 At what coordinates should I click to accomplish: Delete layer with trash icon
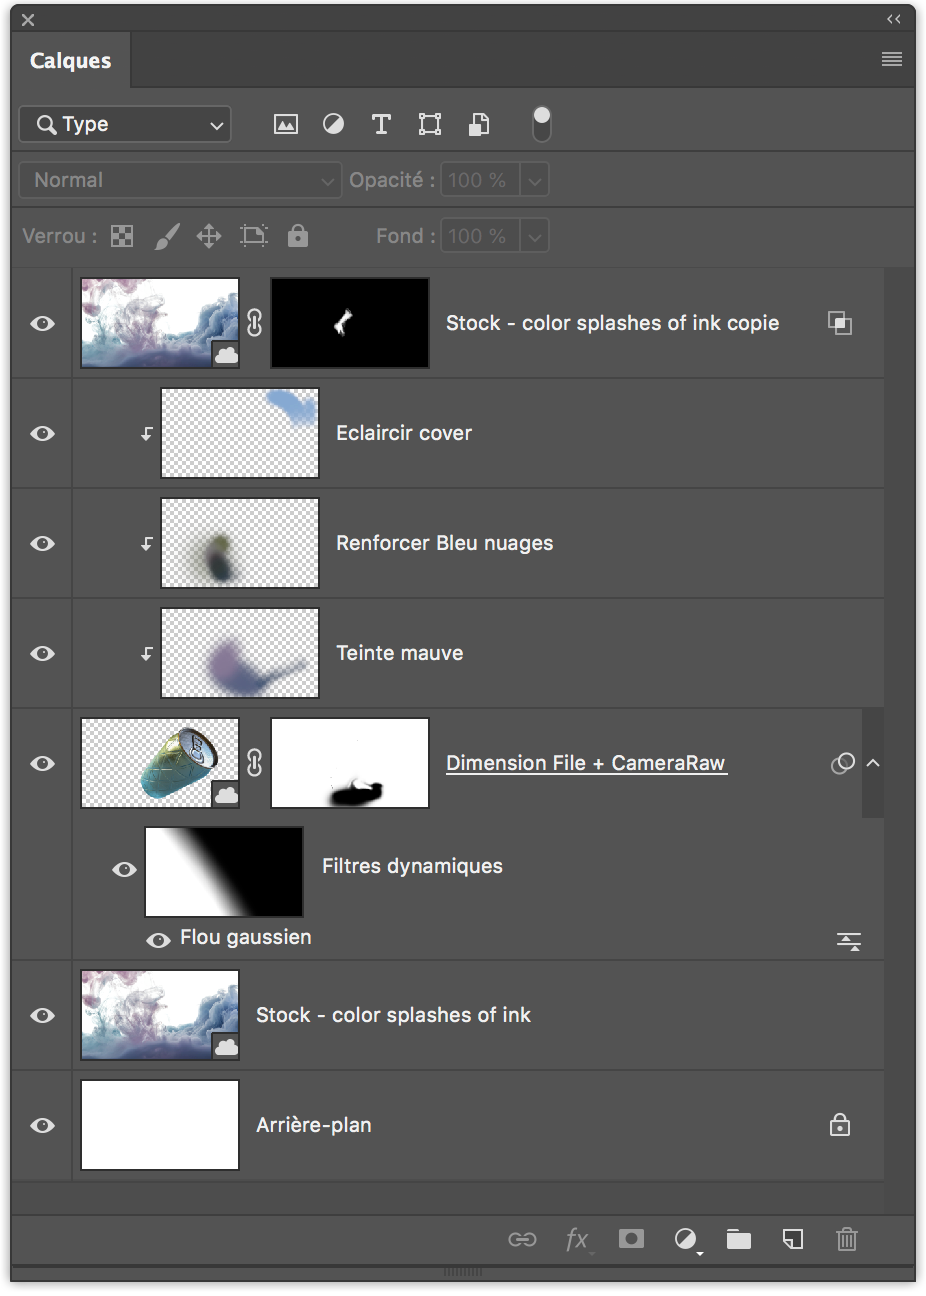847,1240
